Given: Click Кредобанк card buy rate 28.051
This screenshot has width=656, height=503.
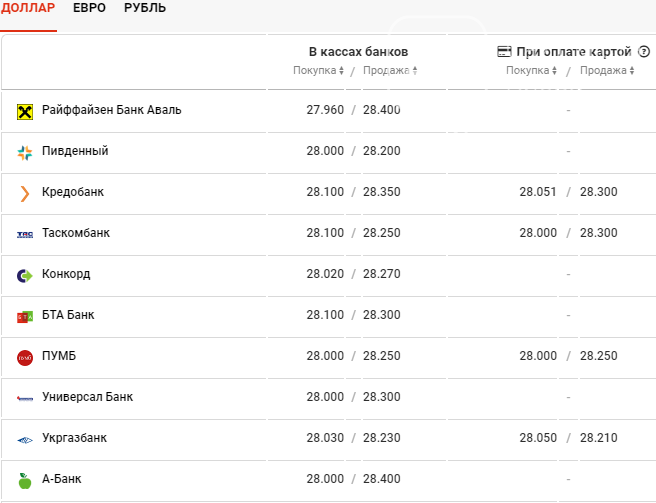Looking at the screenshot, I should click(538, 192).
